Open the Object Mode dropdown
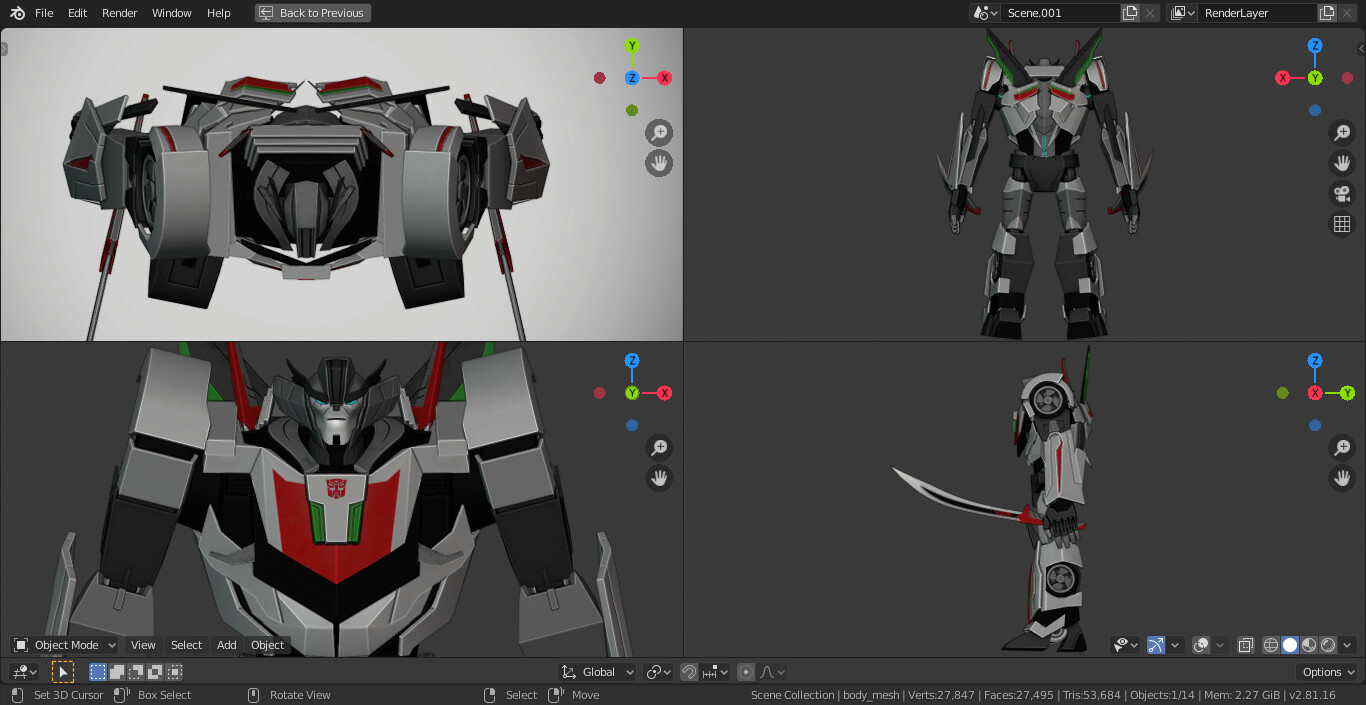Screen dimensions: 1366x705 pos(63,645)
